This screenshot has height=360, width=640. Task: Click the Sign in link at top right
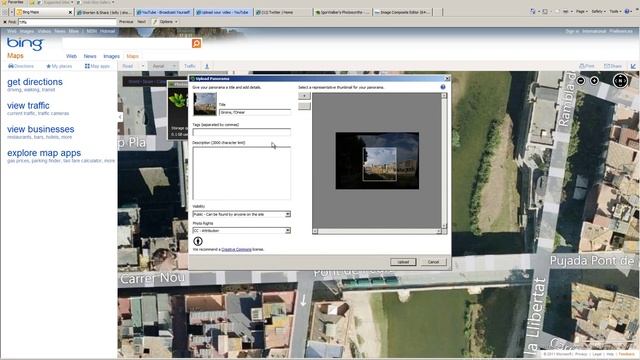click(572, 31)
